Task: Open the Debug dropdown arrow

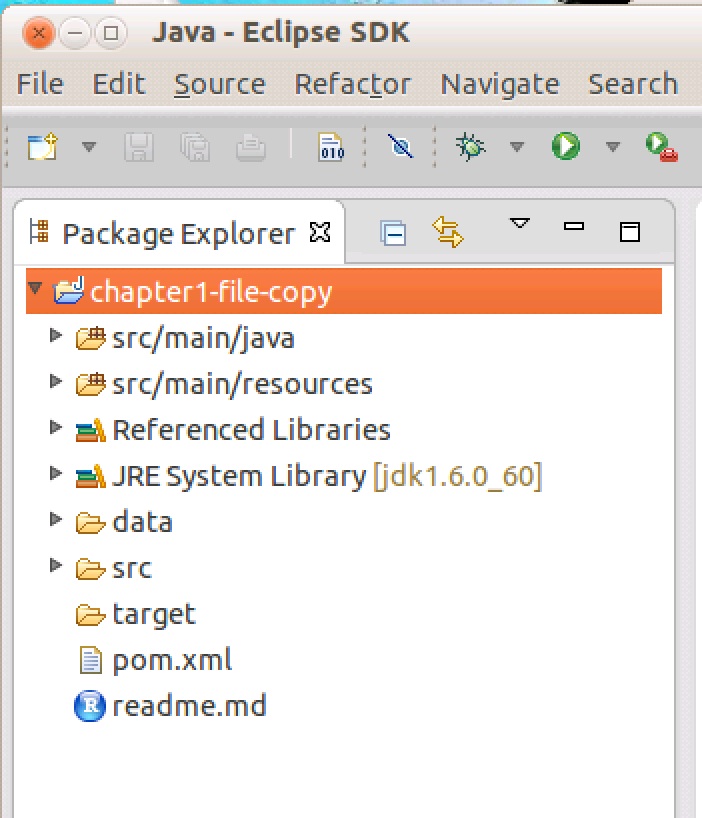Action: 516,148
